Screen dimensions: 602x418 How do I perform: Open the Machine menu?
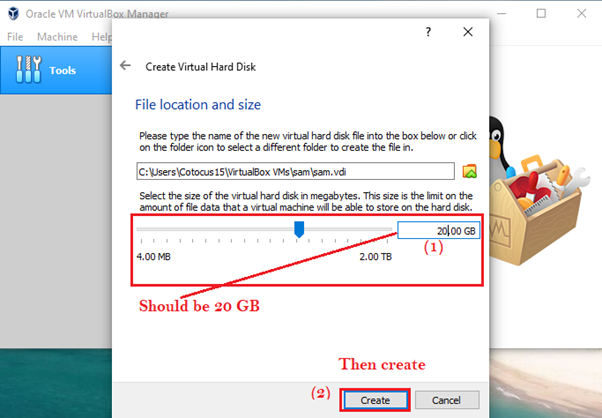(x=57, y=37)
